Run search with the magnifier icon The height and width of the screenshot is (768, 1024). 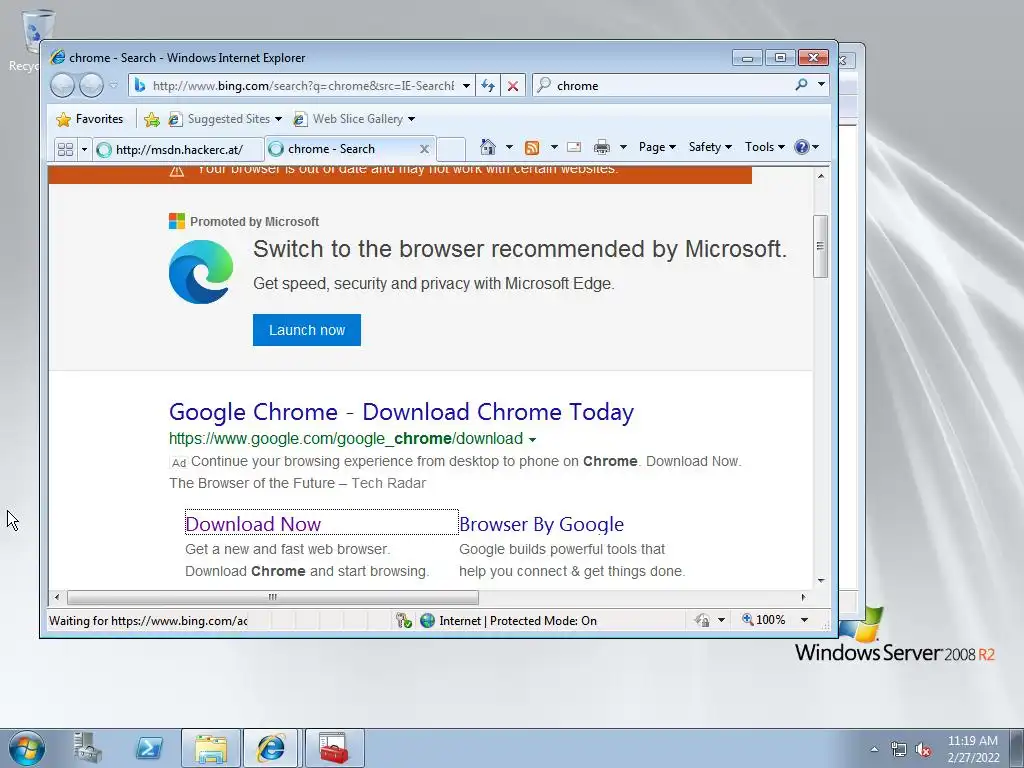[801, 85]
